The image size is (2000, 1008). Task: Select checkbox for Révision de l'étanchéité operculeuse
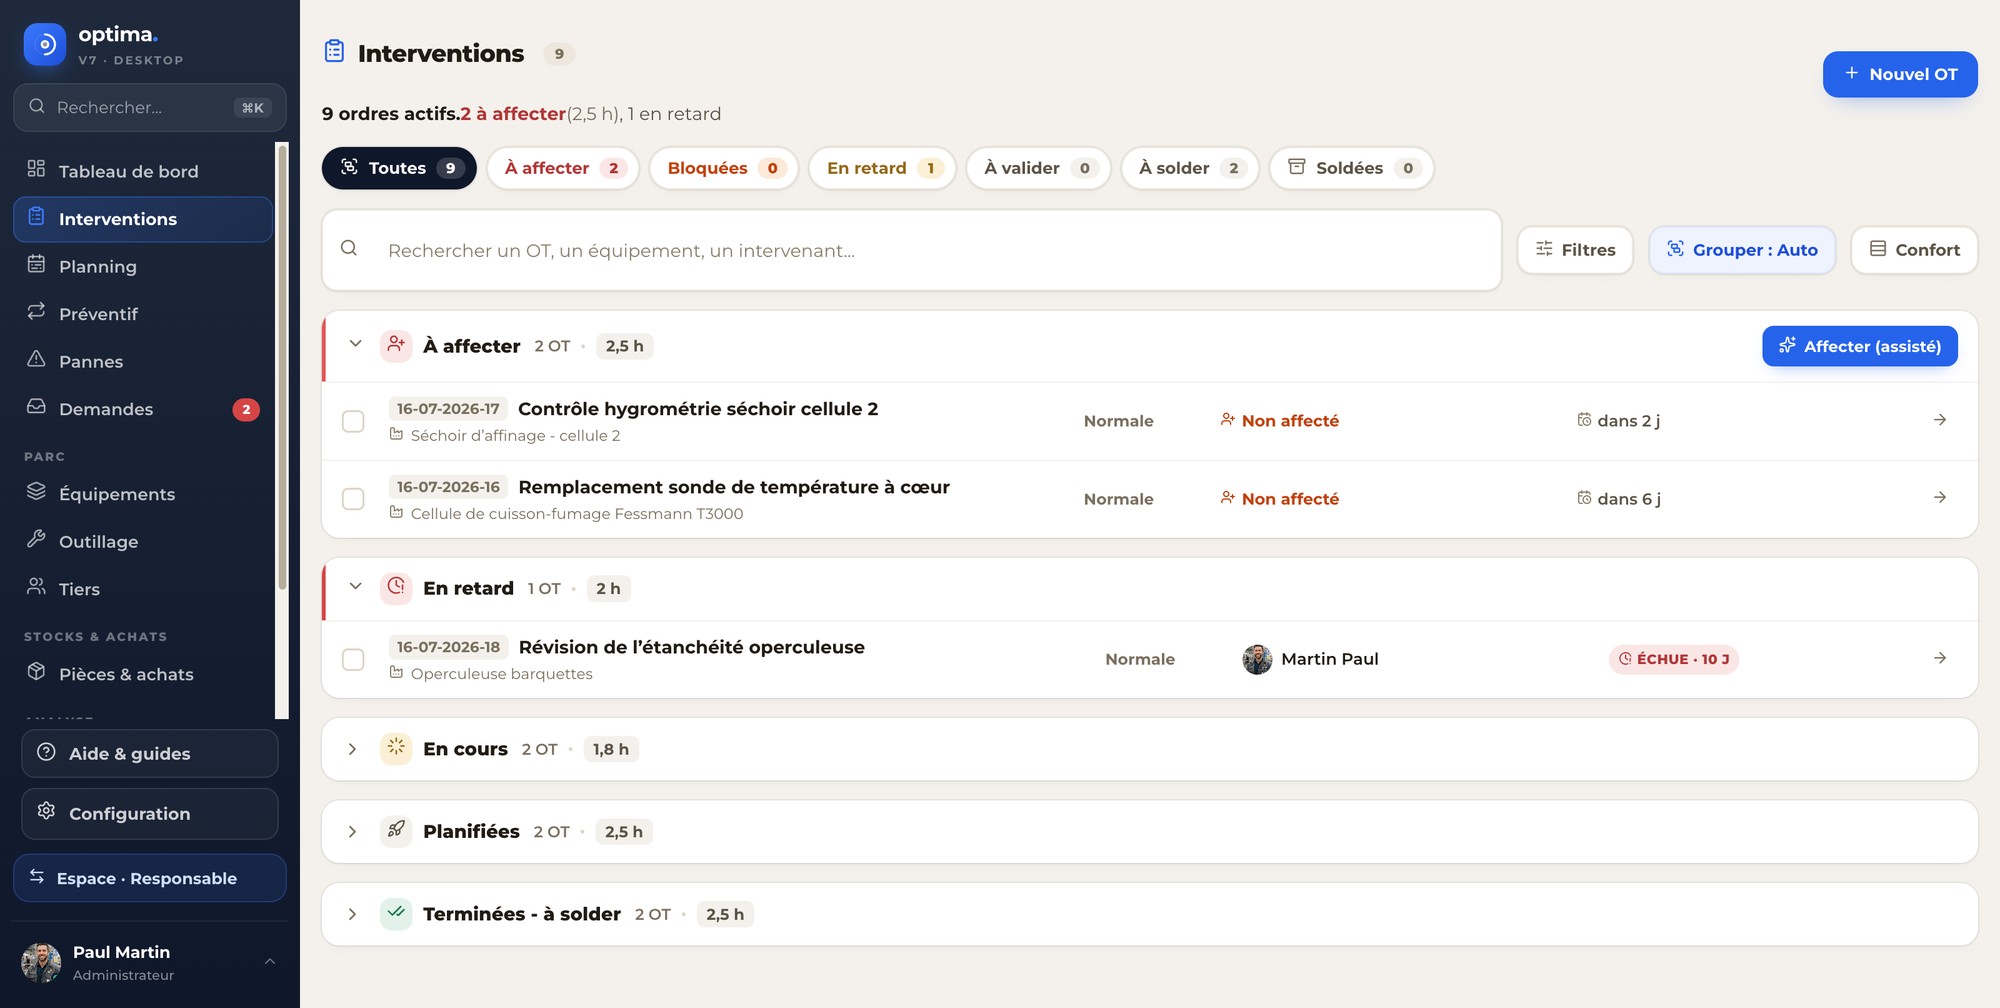tap(353, 660)
